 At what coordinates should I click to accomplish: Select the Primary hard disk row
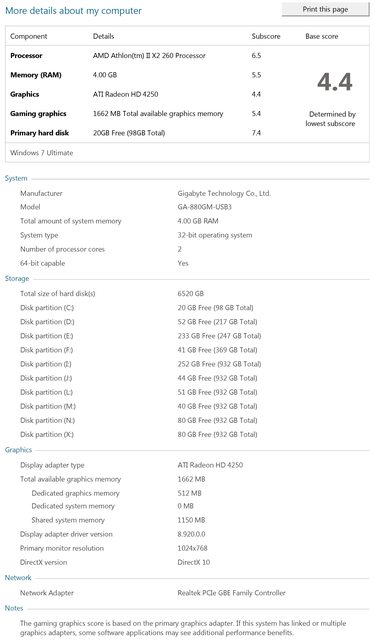click(x=135, y=133)
